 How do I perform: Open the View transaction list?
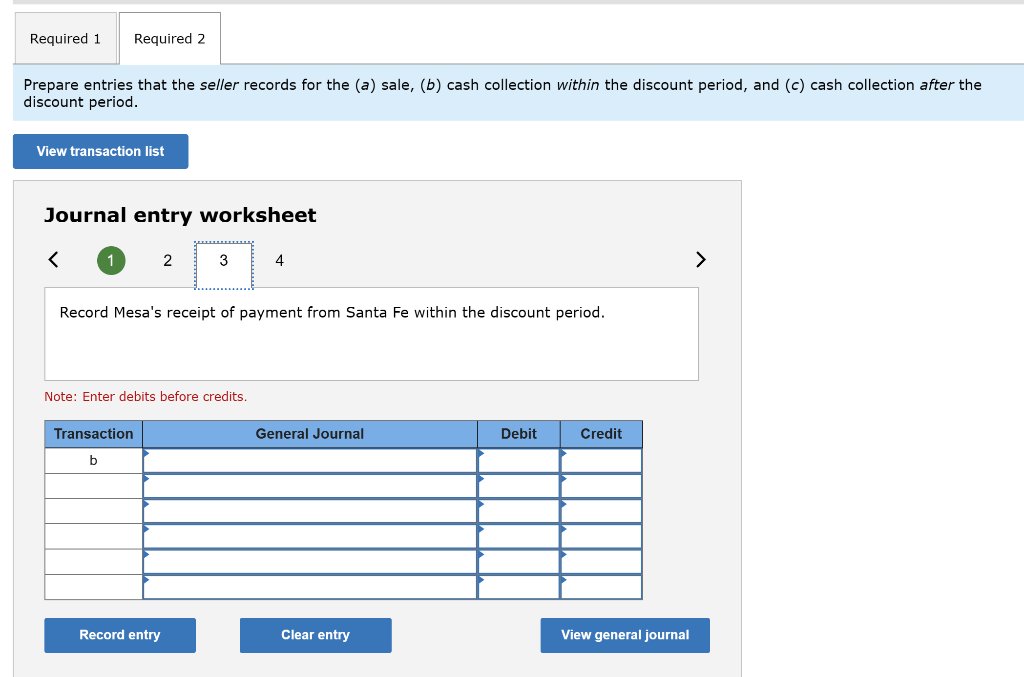tap(101, 151)
